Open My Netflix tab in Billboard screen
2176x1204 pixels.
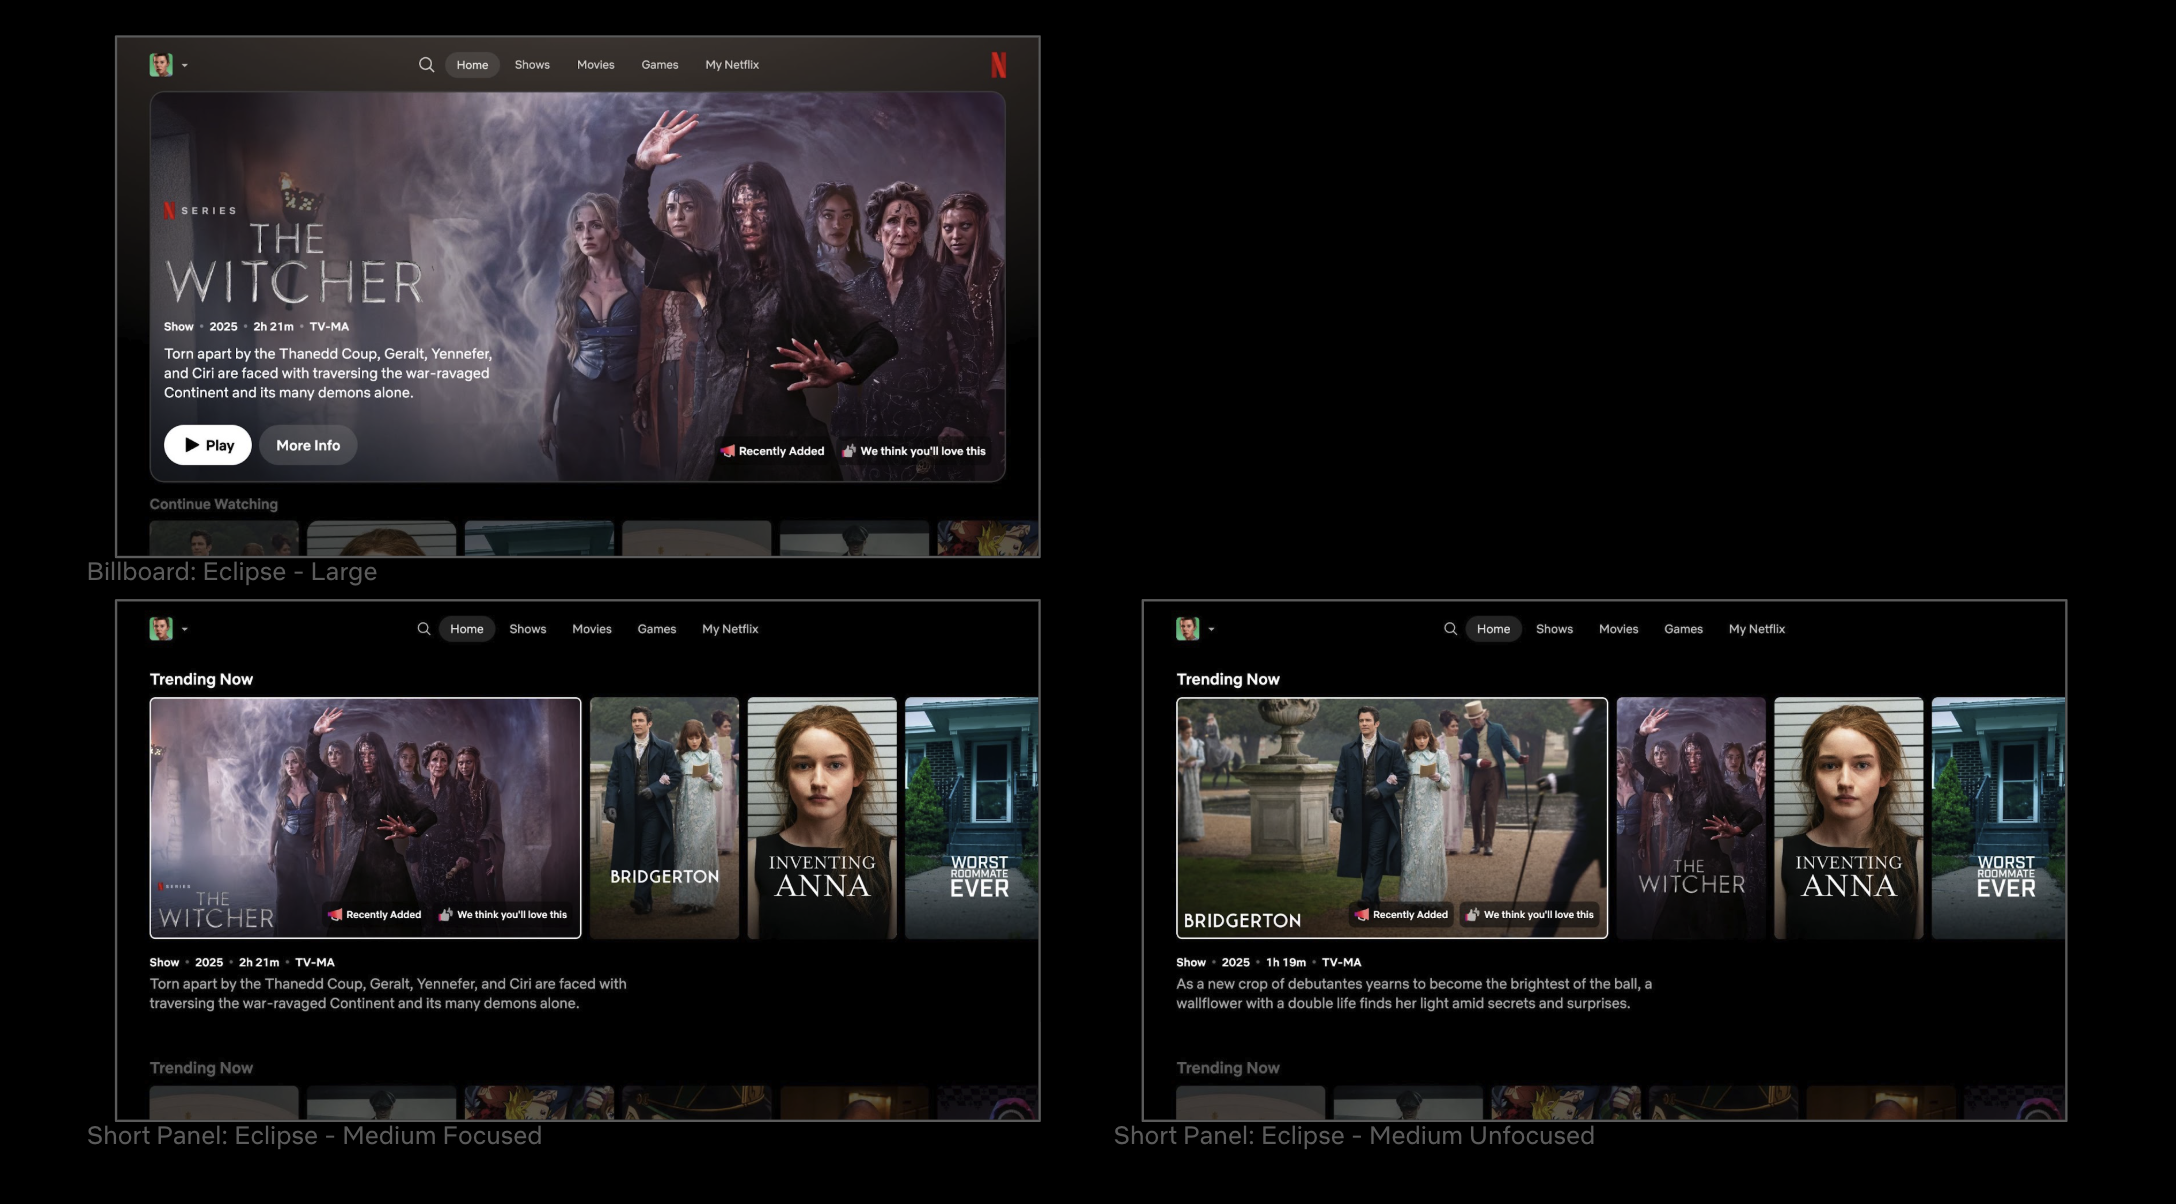point(732,65)
